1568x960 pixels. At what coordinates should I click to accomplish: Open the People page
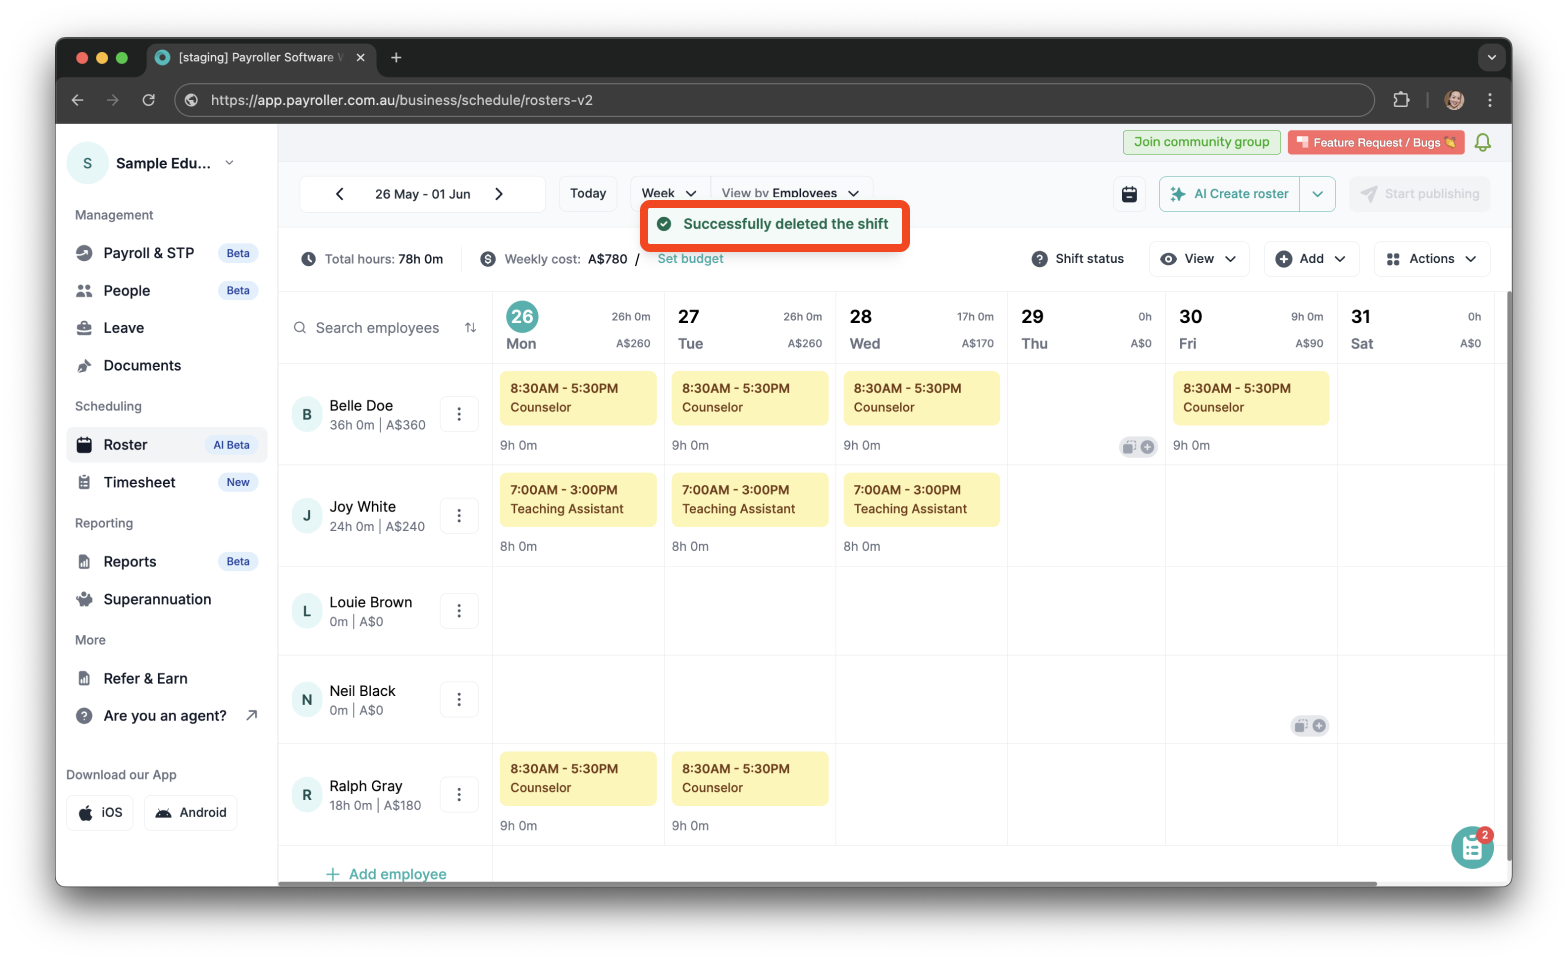coord(167,291)
